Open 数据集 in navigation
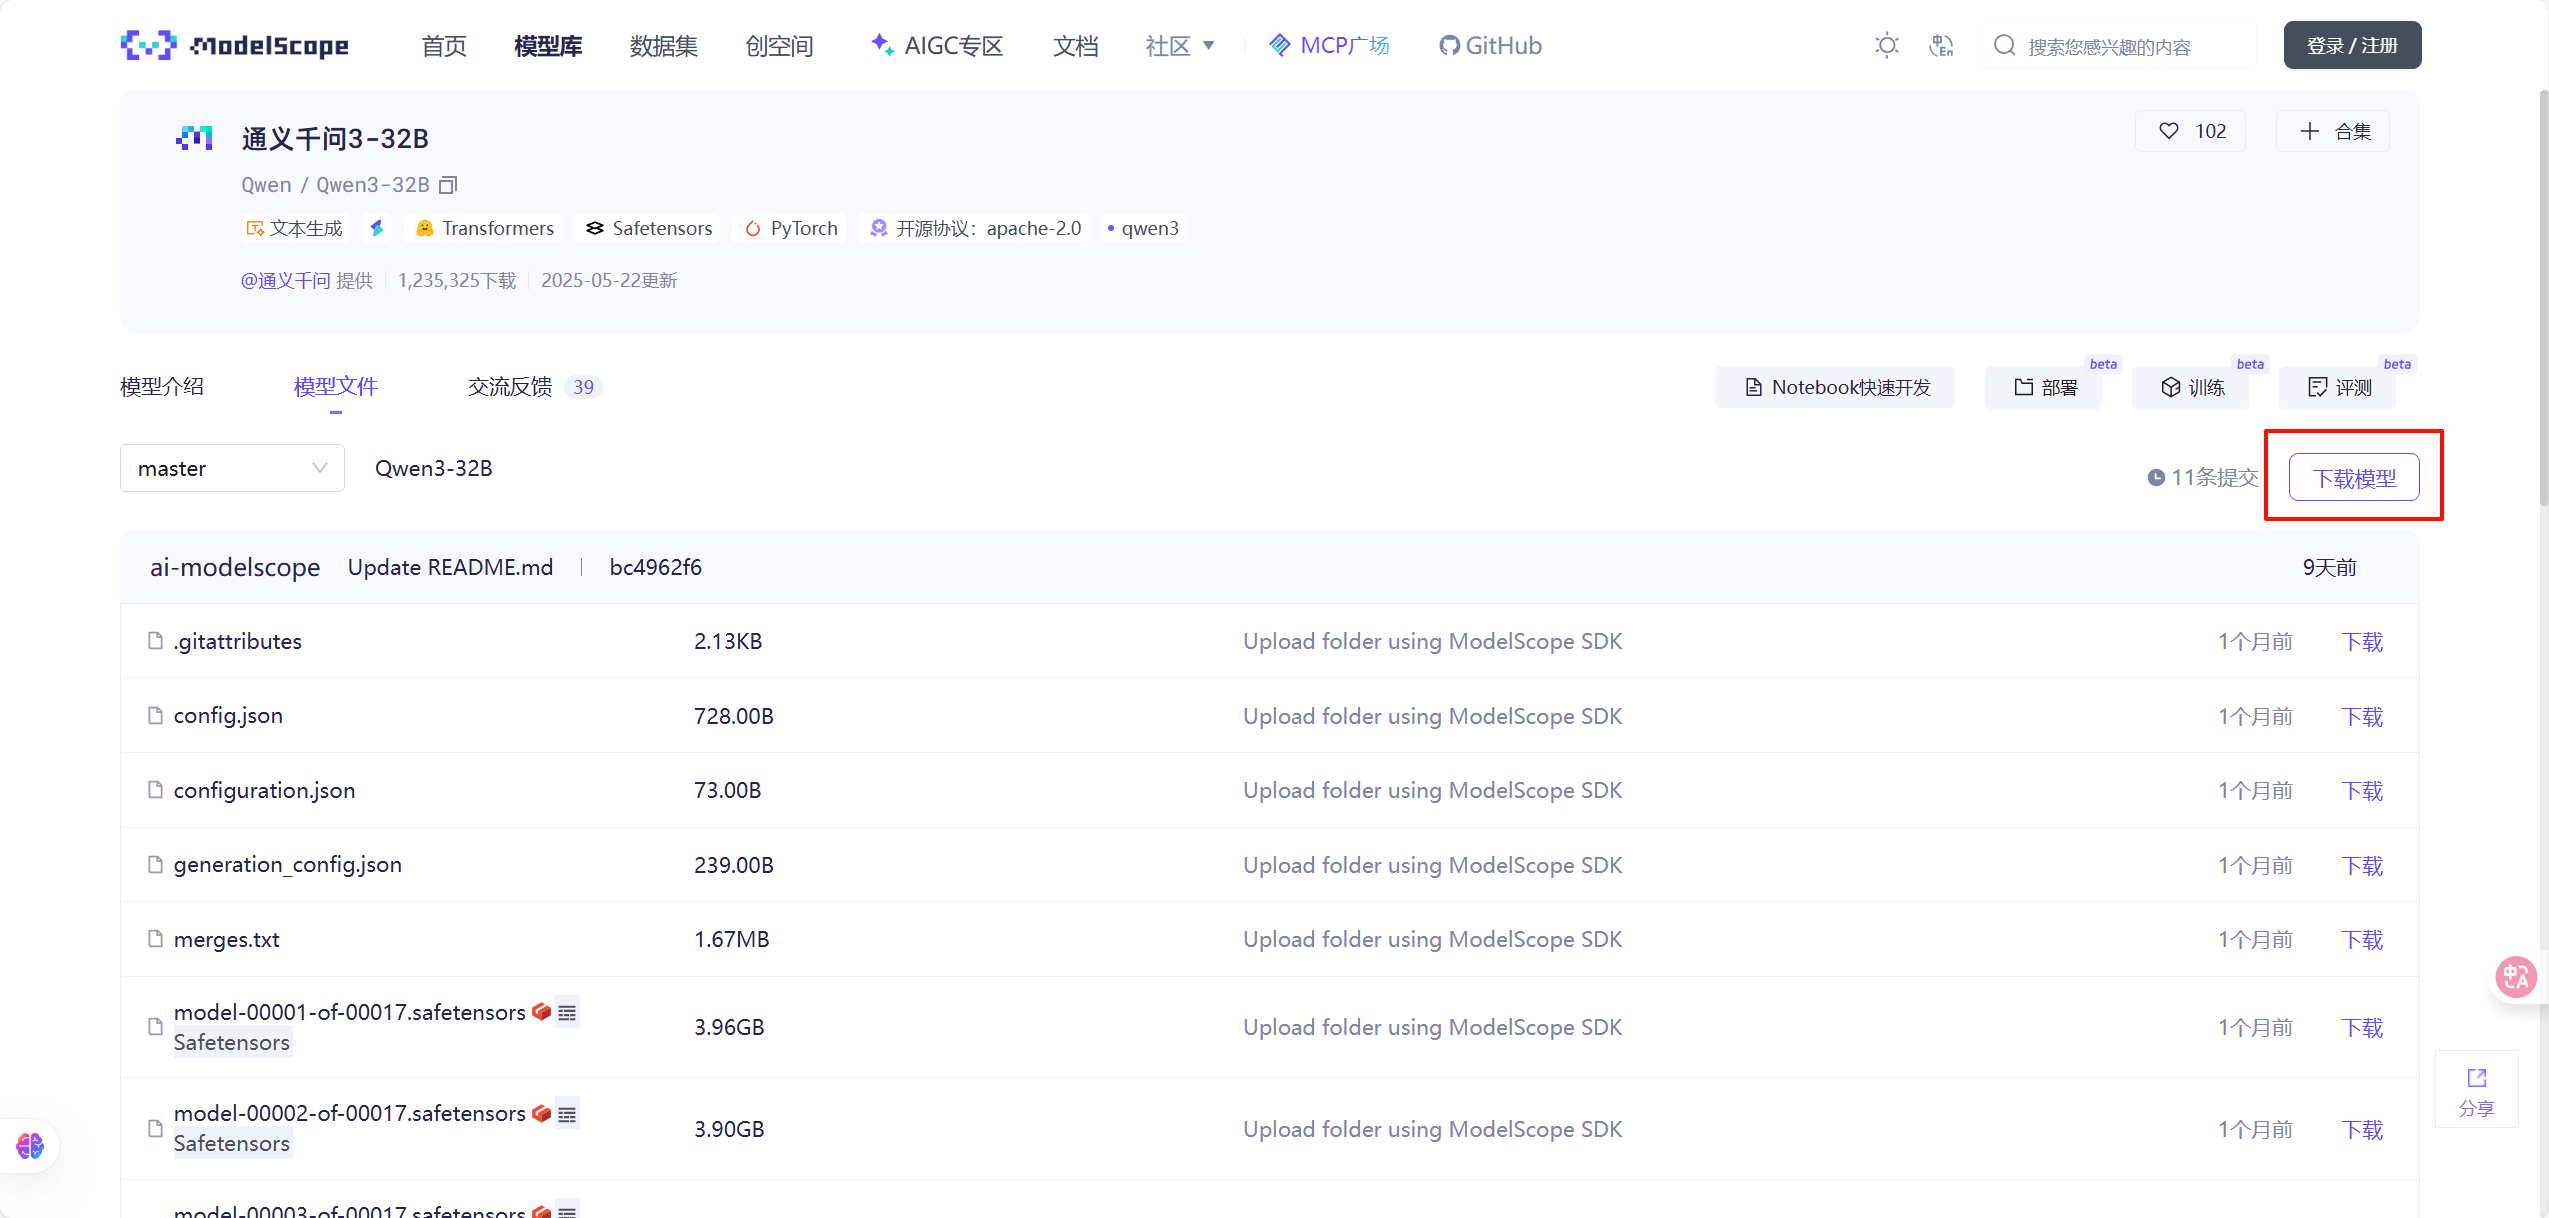The image size is (2549, 1218). 663,46
